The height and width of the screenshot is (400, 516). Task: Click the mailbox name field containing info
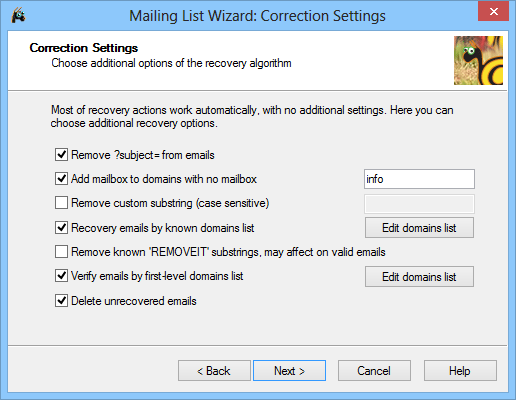(x=419, y=179)
